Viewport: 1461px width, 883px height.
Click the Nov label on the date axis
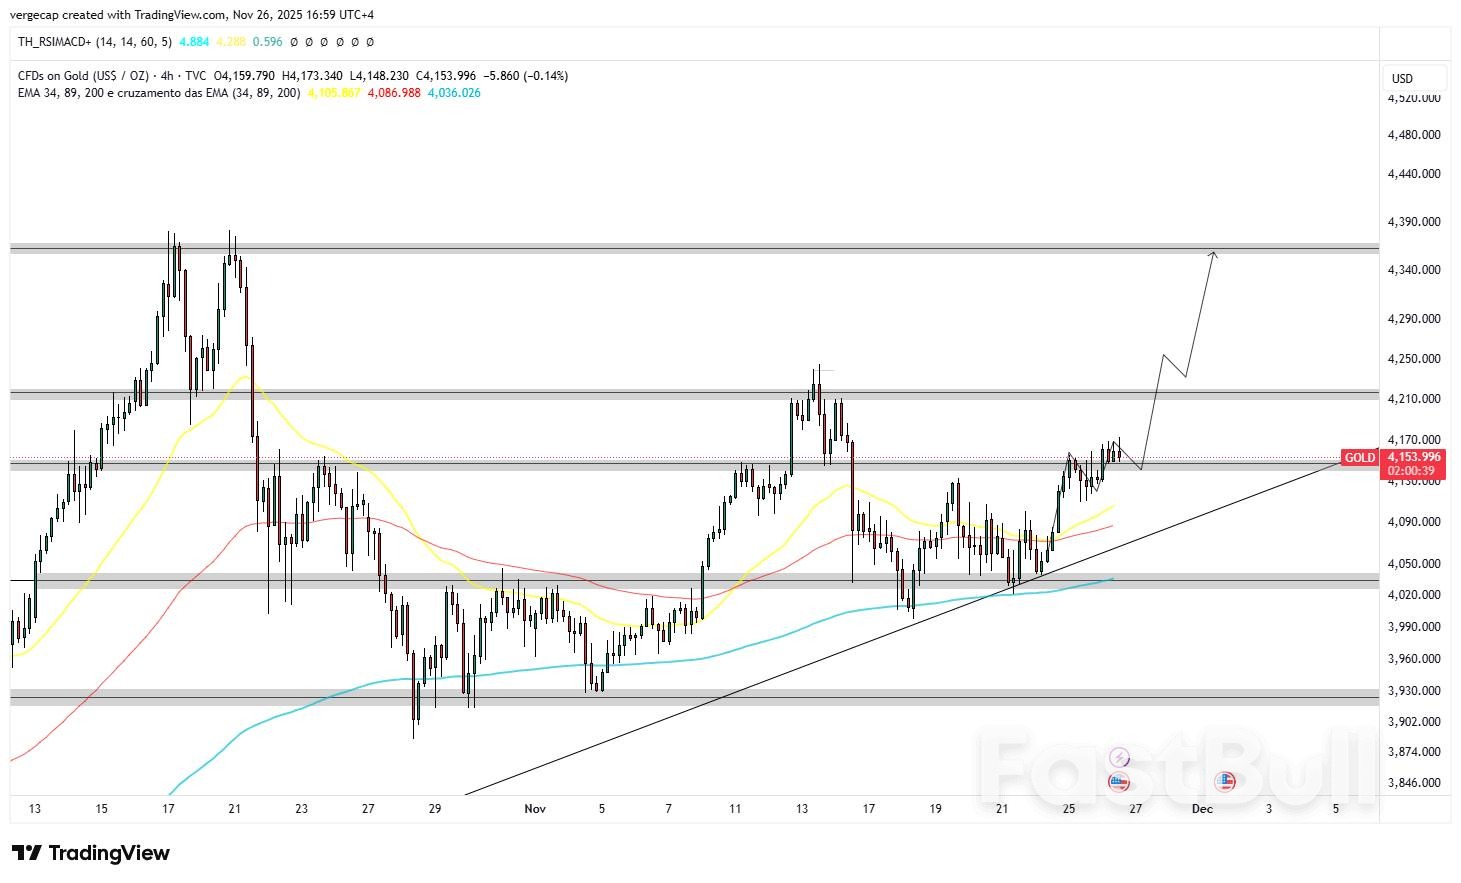coord(536,808)
